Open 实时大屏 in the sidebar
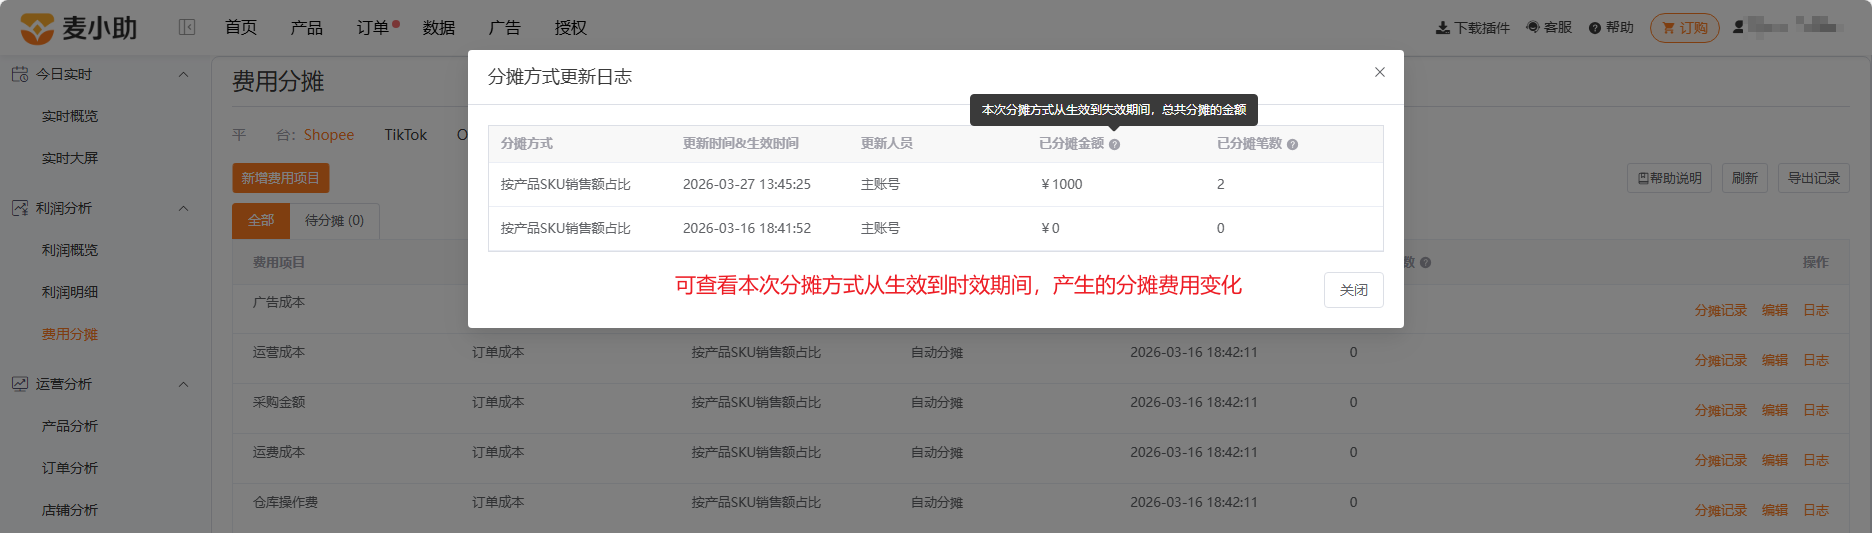This screenshot has height=533, width=1872. pos(70,158)
